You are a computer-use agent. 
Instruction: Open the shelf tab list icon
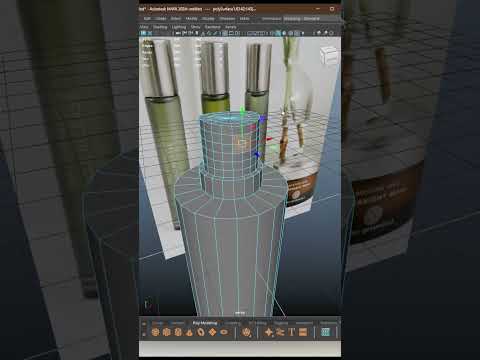pyautogui.click(x=144, y=324)
